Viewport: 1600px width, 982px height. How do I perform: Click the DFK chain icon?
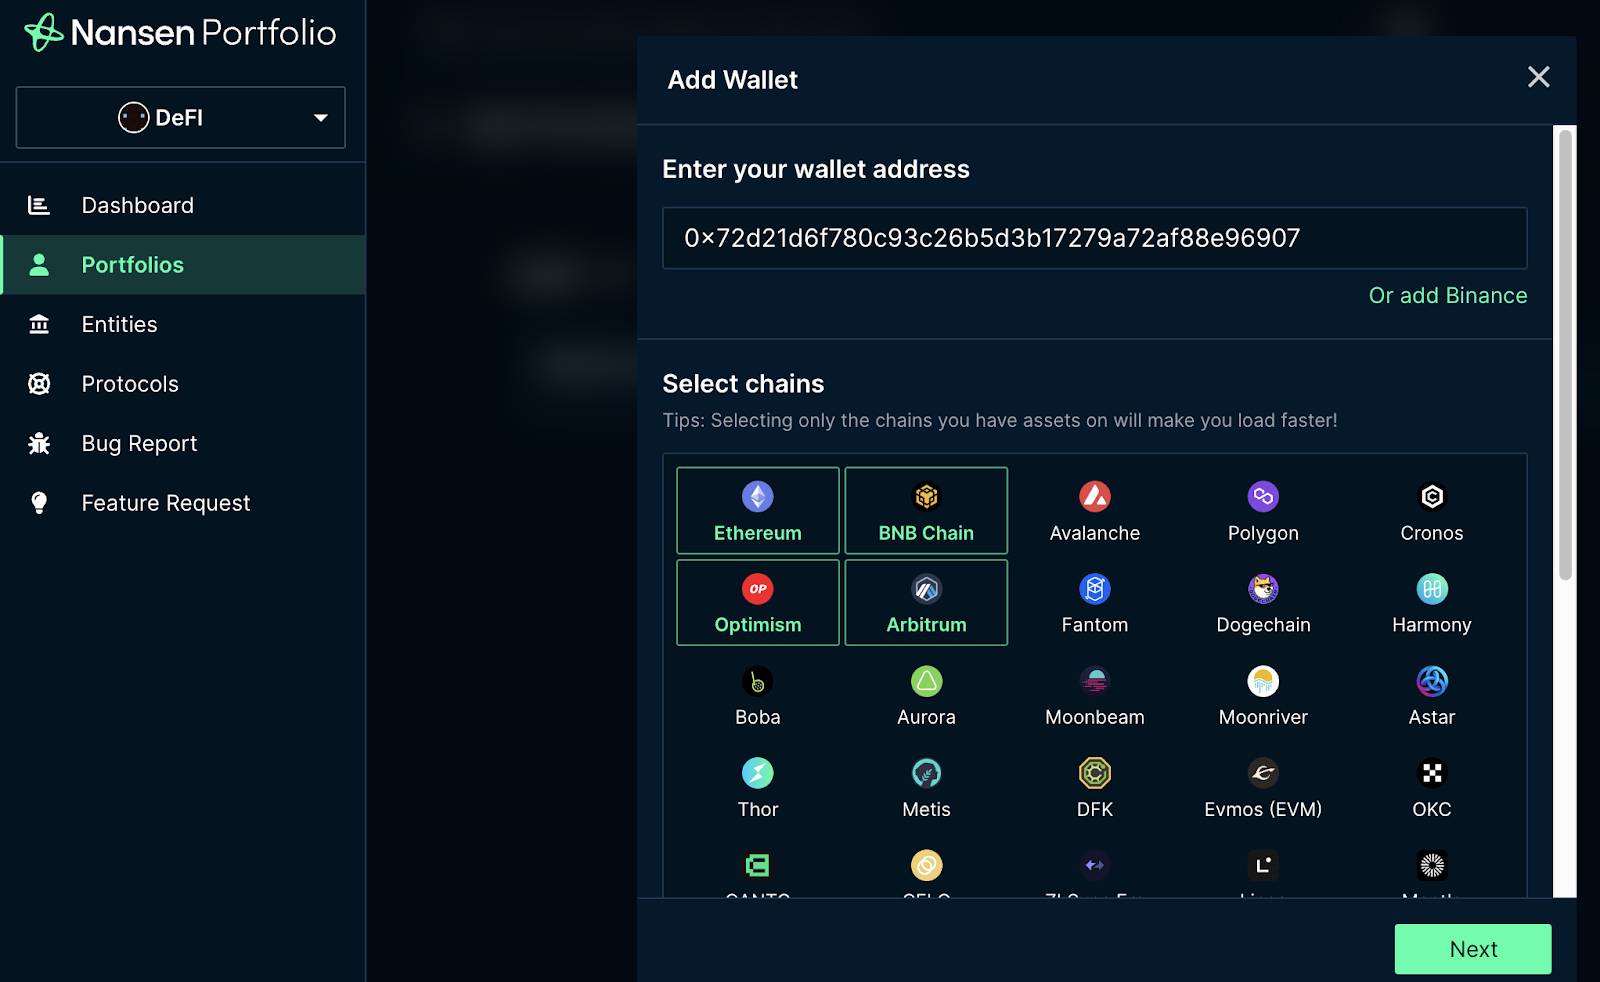[x=1095, y=773]
